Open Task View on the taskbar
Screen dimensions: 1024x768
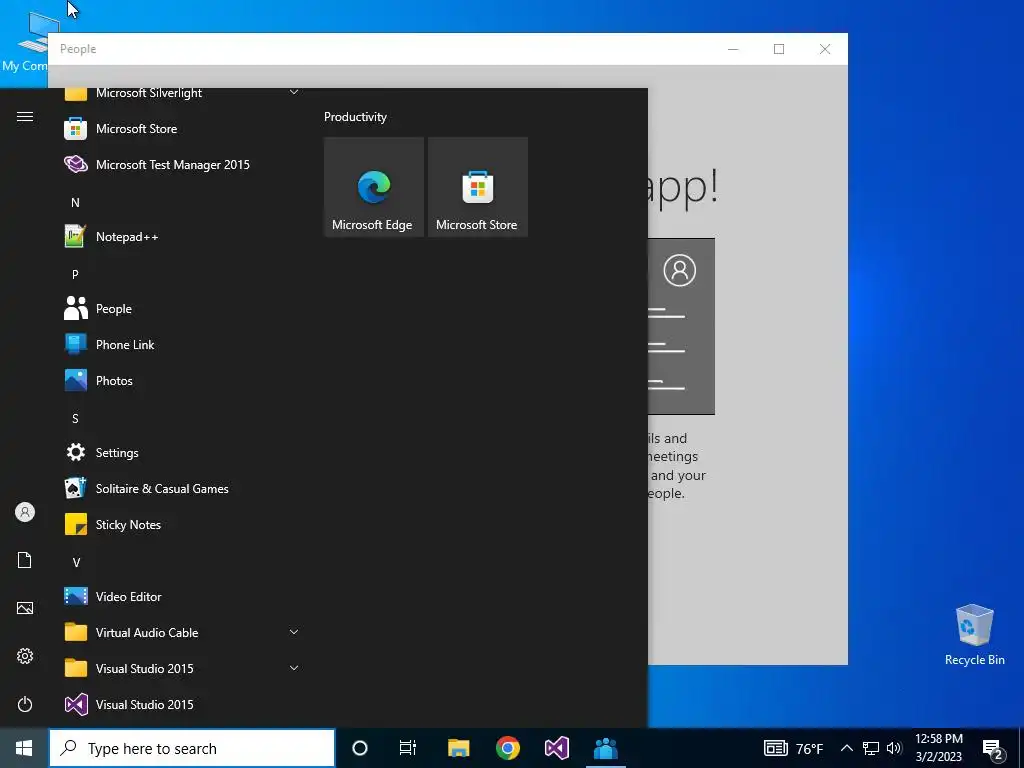408,748
